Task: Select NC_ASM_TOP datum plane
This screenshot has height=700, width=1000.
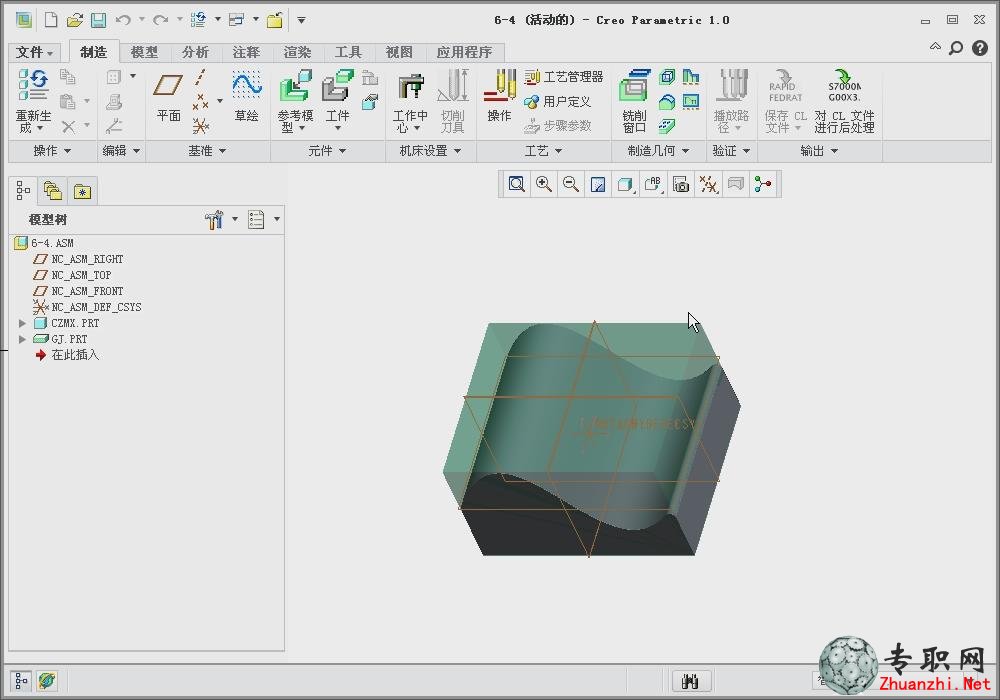Action: click(81, 275)
